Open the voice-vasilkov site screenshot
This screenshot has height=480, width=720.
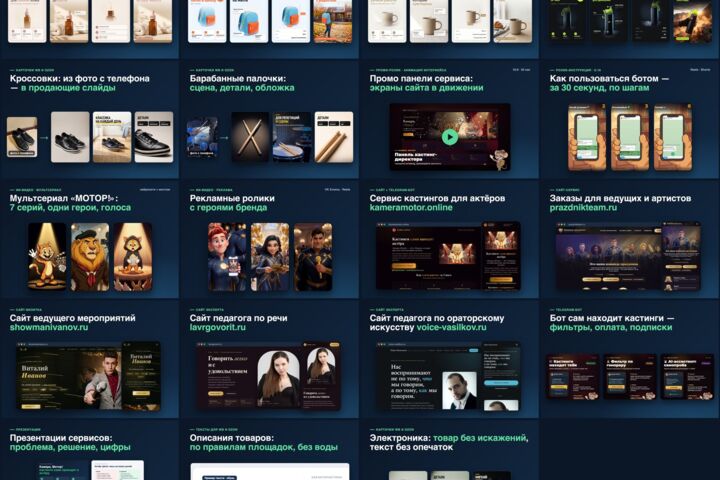pos(428,376)
